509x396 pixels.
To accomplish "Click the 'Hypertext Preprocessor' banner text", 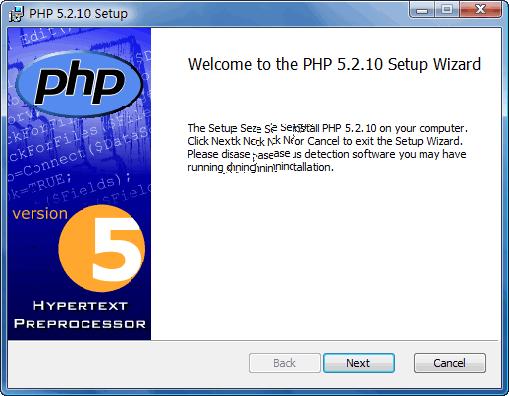I will (80, 315).
